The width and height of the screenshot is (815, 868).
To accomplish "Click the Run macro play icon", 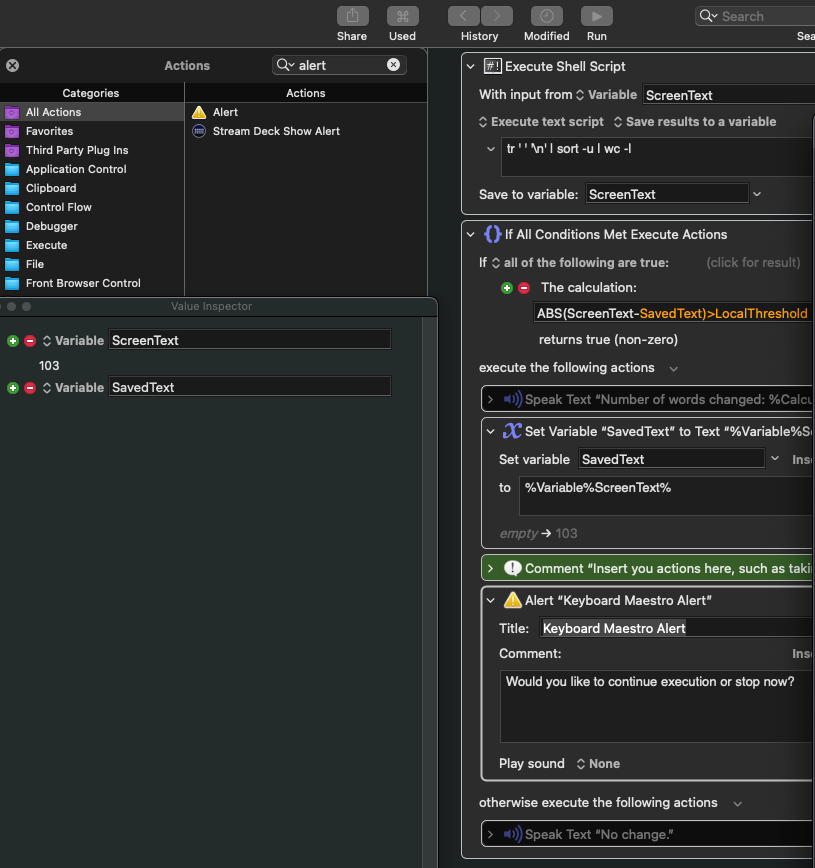I will [x=596, y=16].
